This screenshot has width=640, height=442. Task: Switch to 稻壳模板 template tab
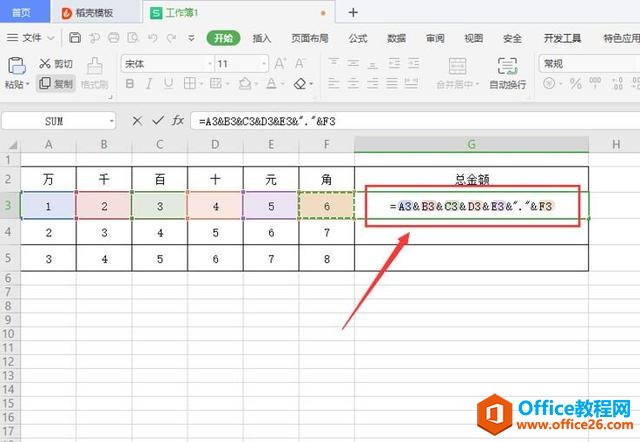pos(94,13)
